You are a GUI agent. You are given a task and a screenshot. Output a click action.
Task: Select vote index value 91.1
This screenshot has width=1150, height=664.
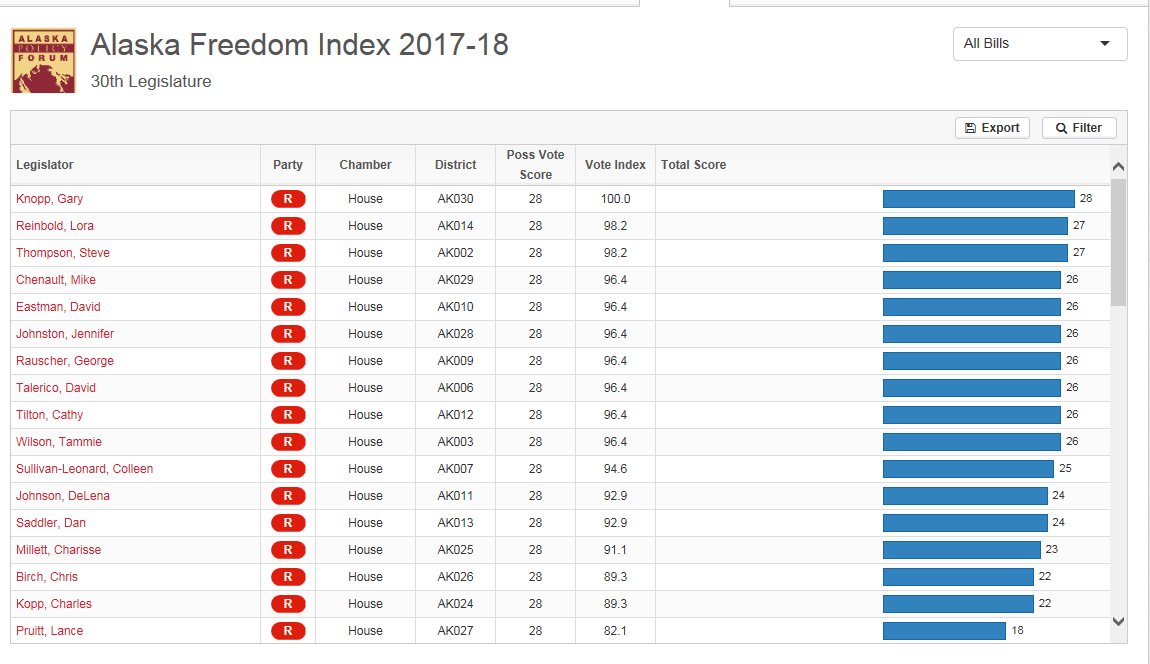(x=615, y=550)
